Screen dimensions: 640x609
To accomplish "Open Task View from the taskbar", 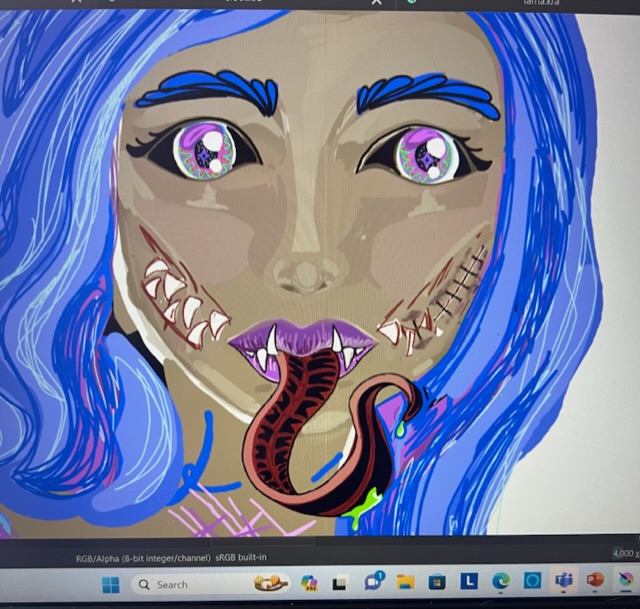I will point(340,582).
